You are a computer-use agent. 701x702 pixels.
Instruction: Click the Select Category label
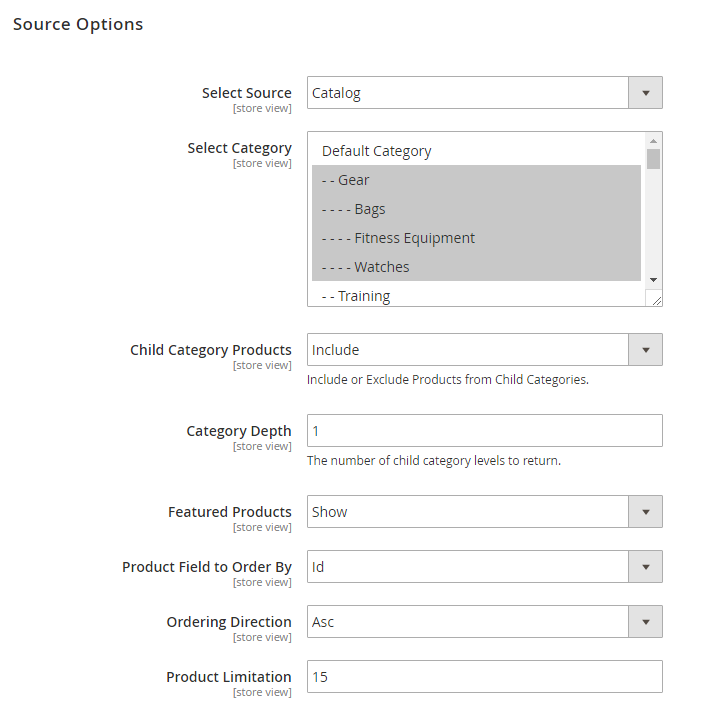(x=239, y=148)
